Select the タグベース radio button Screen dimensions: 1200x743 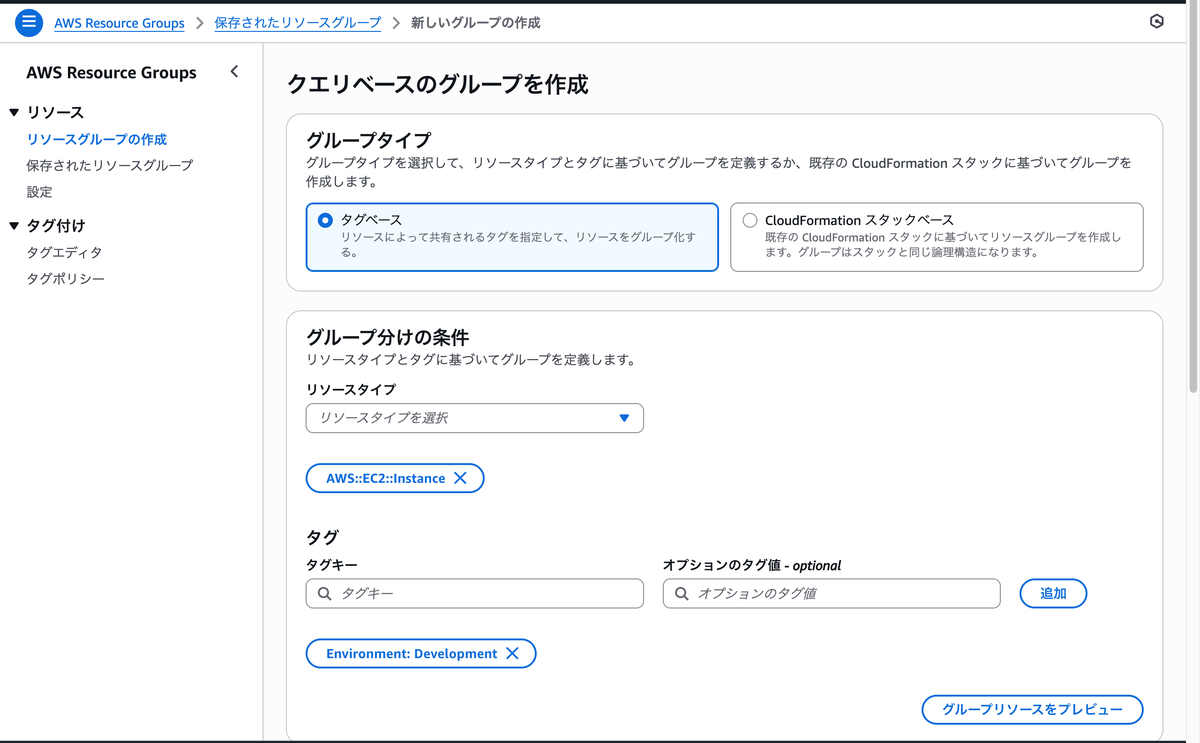pos(325,220)
